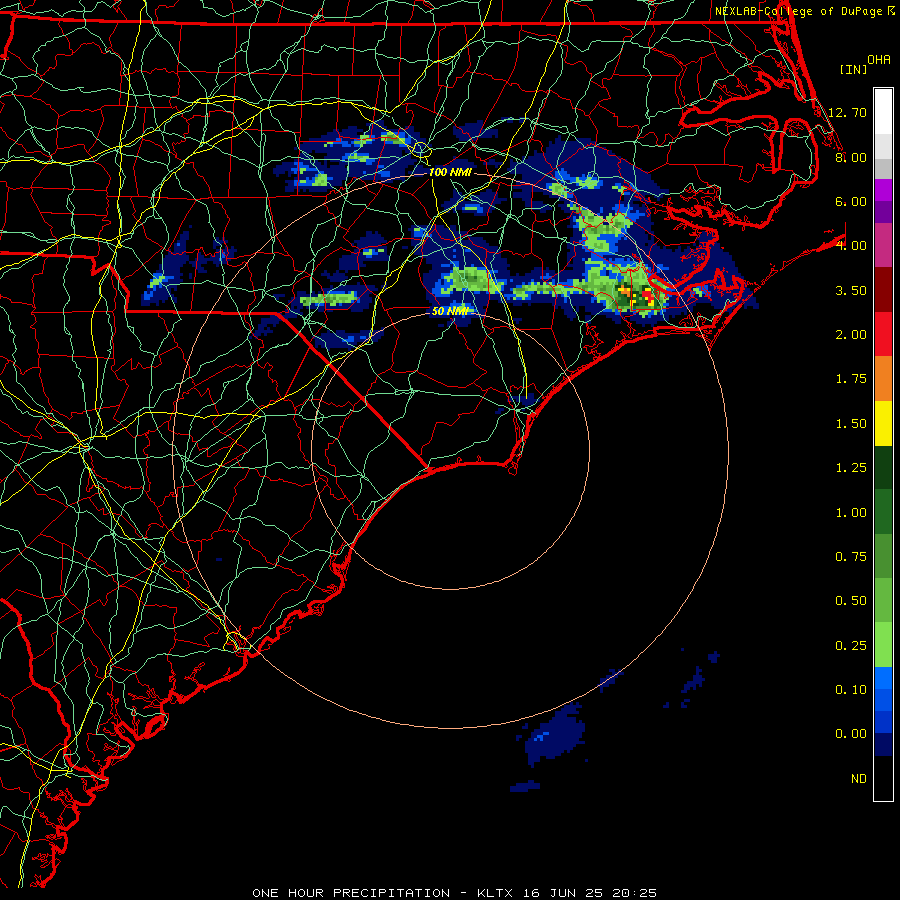Click the '[IN]' units label
Viewport: 900px width, 900px height.
pyautogui.click(x=853, y=69)
